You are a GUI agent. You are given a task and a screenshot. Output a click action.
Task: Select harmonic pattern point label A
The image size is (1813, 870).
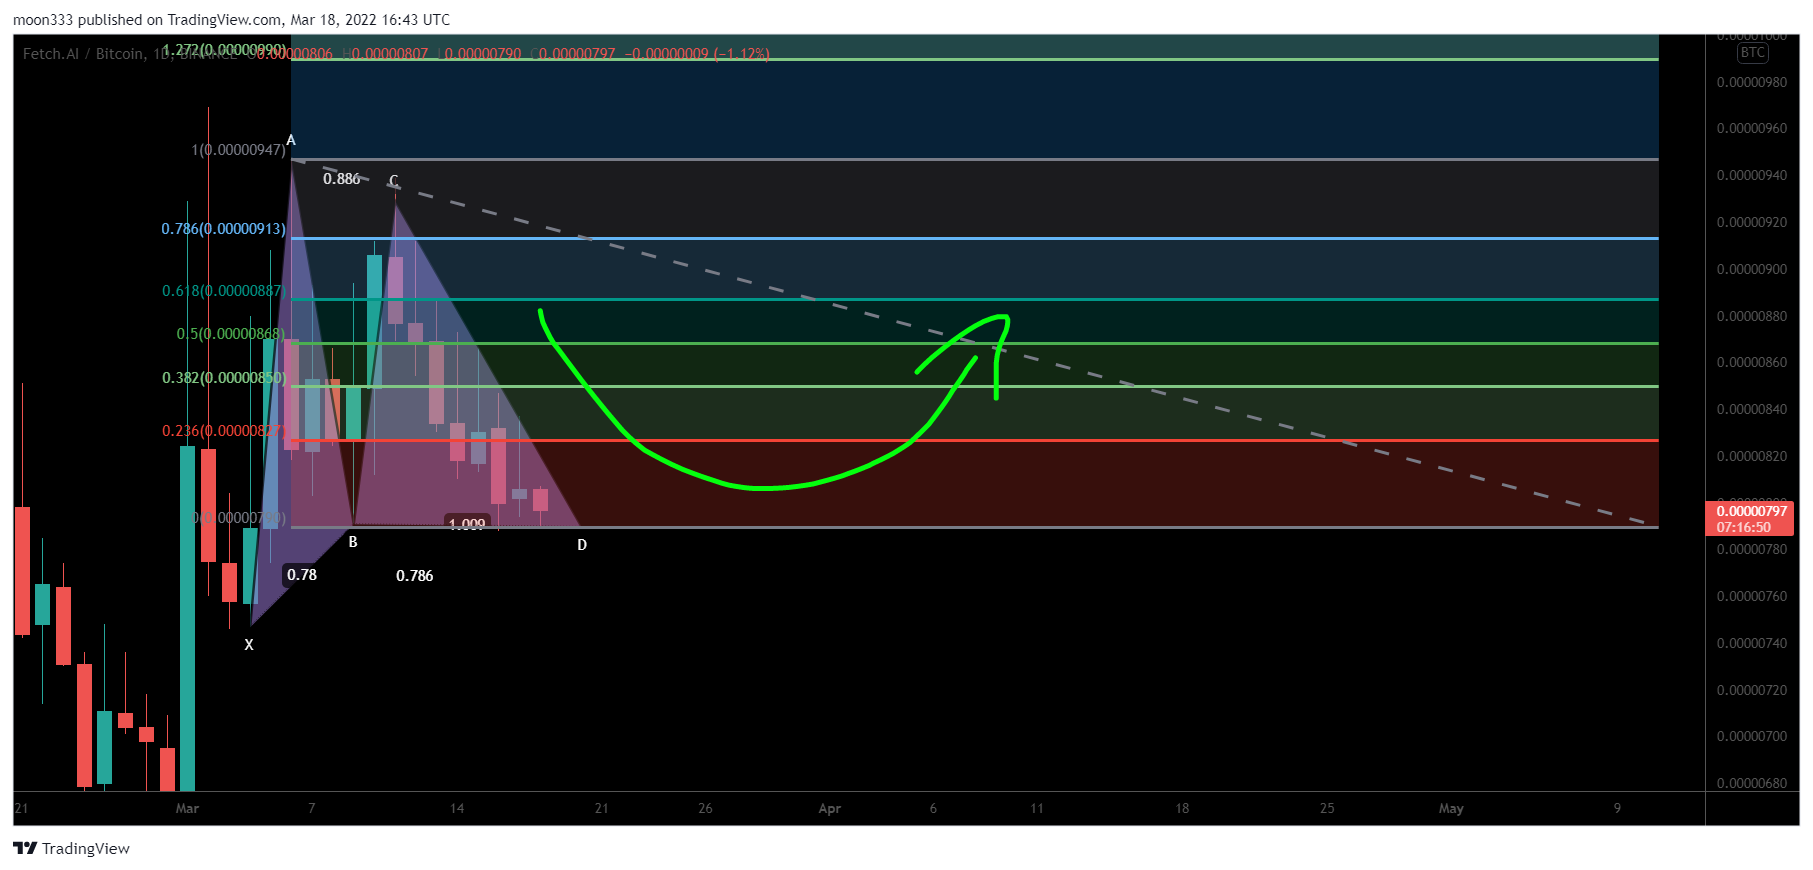coord(291,140)
